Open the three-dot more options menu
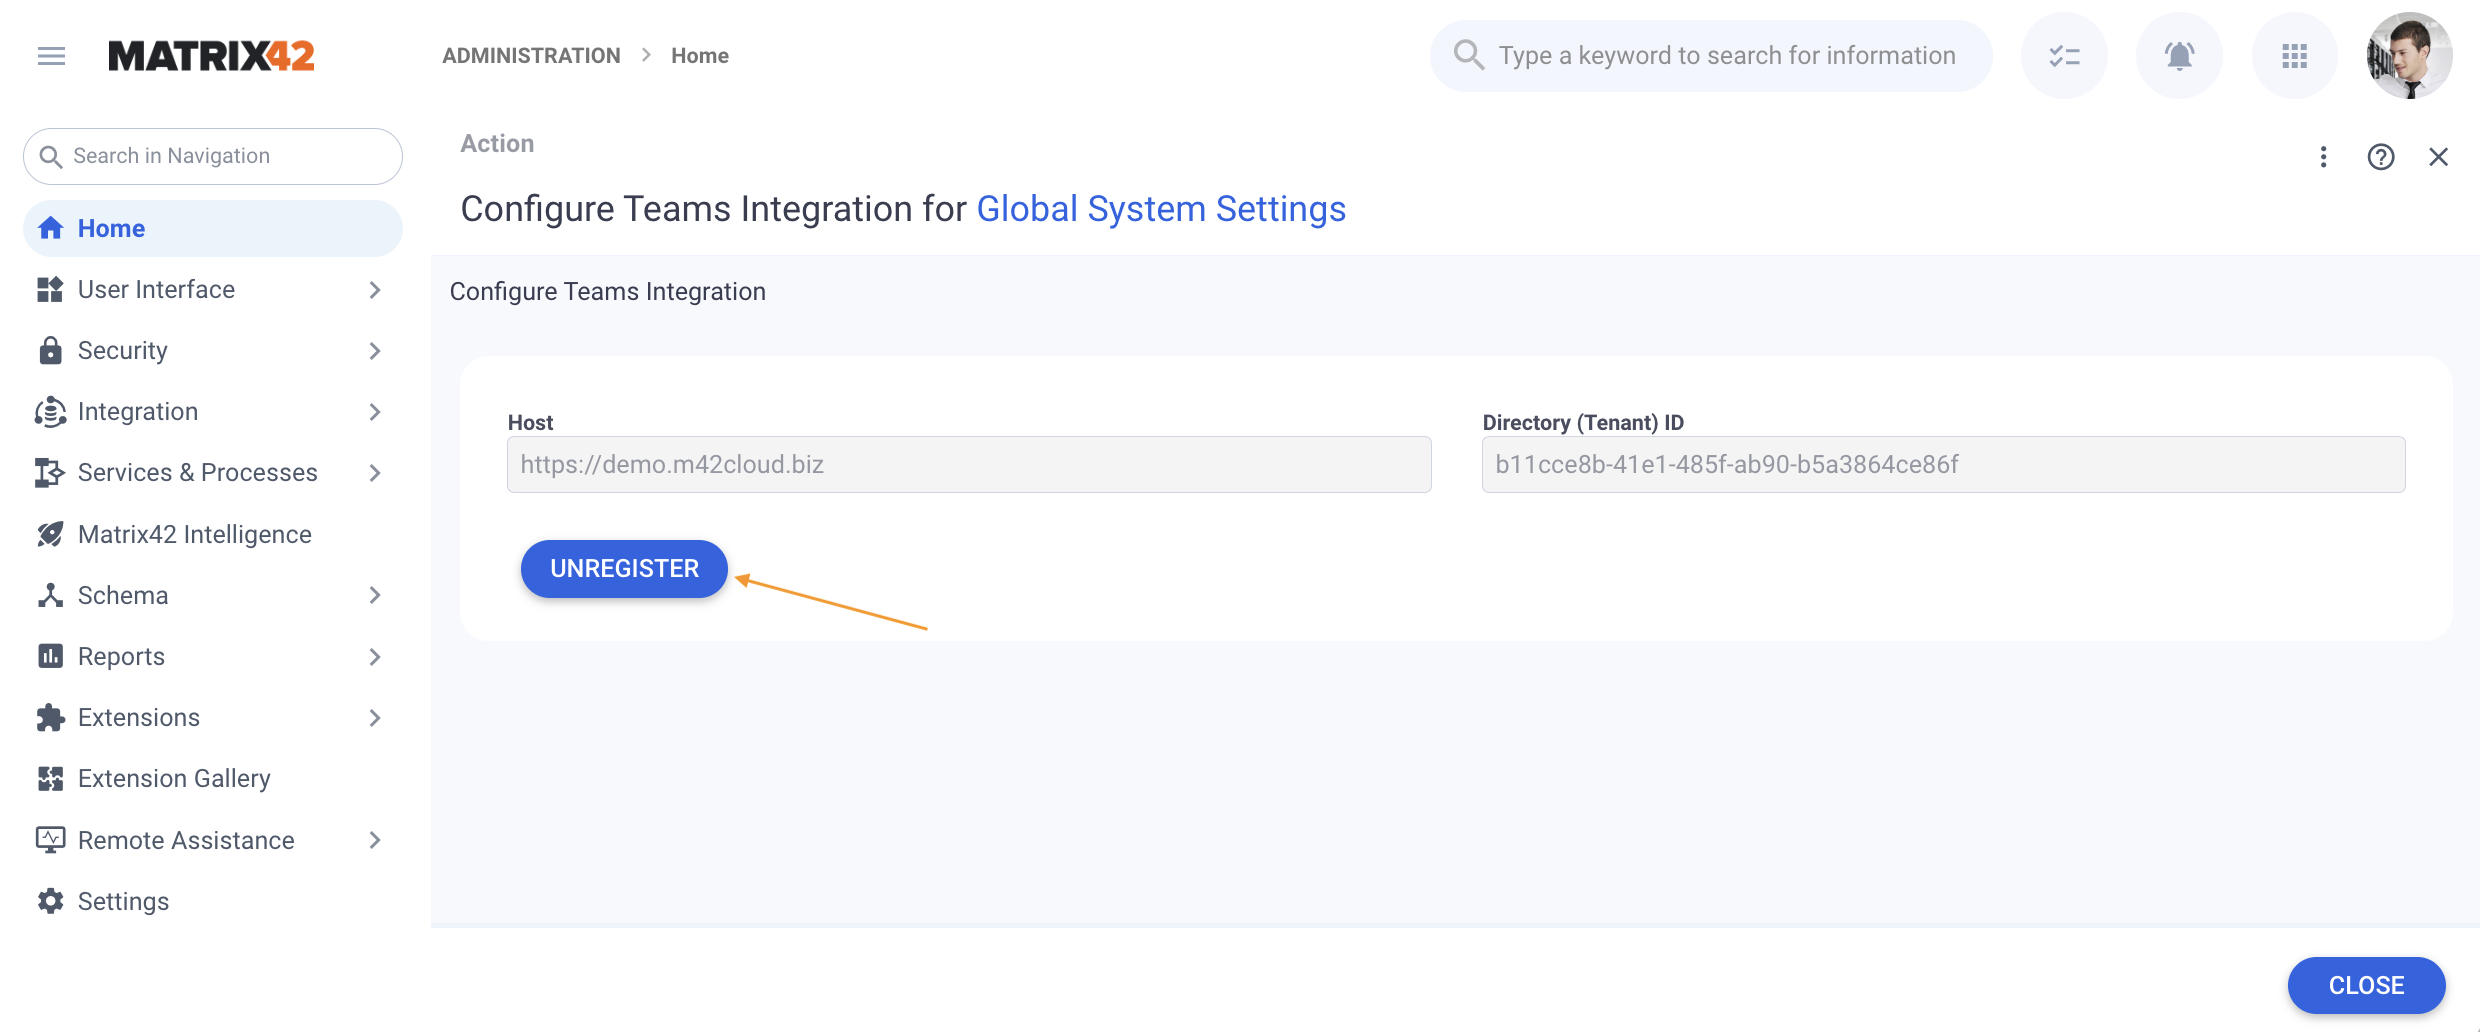The width and height of the screenshot is (2480, 1032). 2324,157
